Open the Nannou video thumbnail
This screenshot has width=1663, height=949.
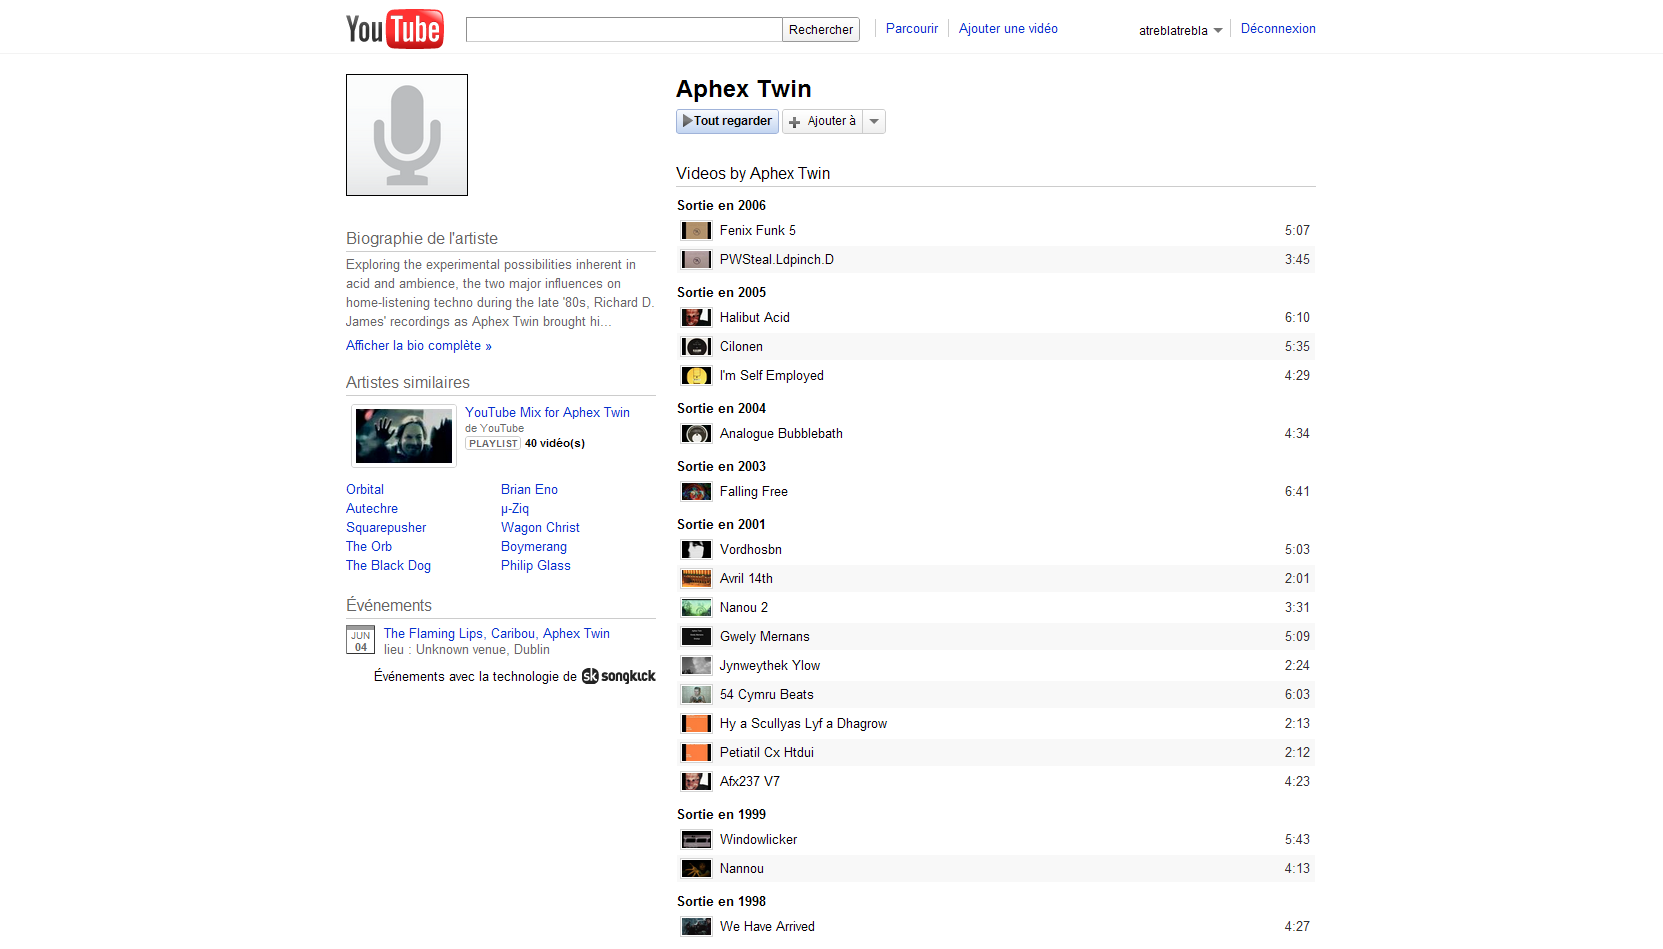click(x=696, y=869)
